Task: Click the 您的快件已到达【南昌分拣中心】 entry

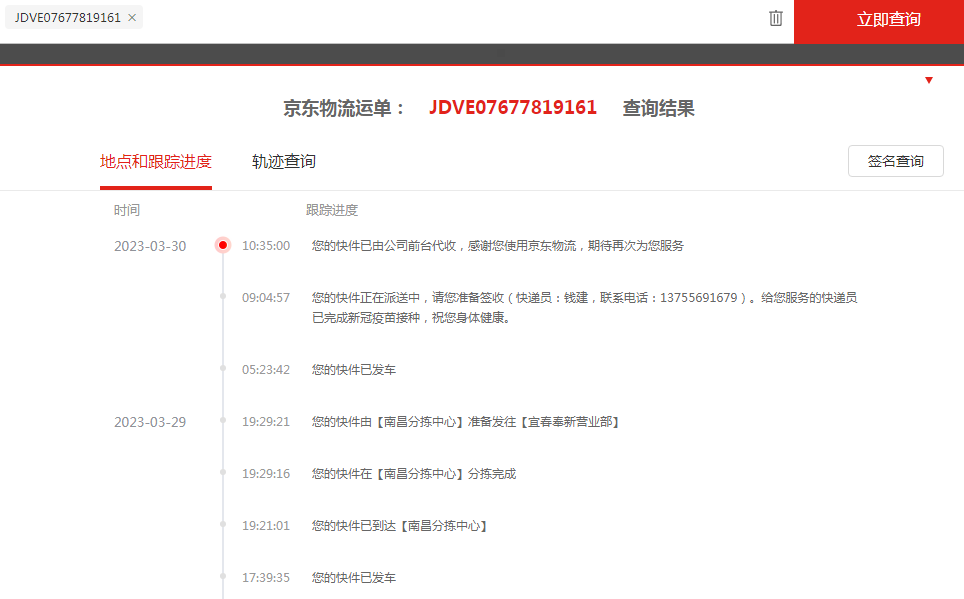Action: click(400, 526)
